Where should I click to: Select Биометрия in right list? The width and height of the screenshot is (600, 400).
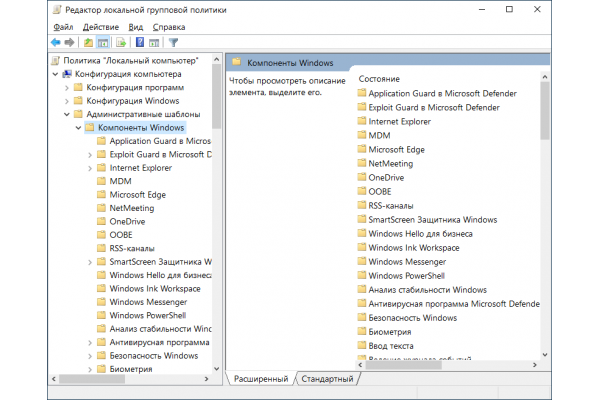point(390,332)
